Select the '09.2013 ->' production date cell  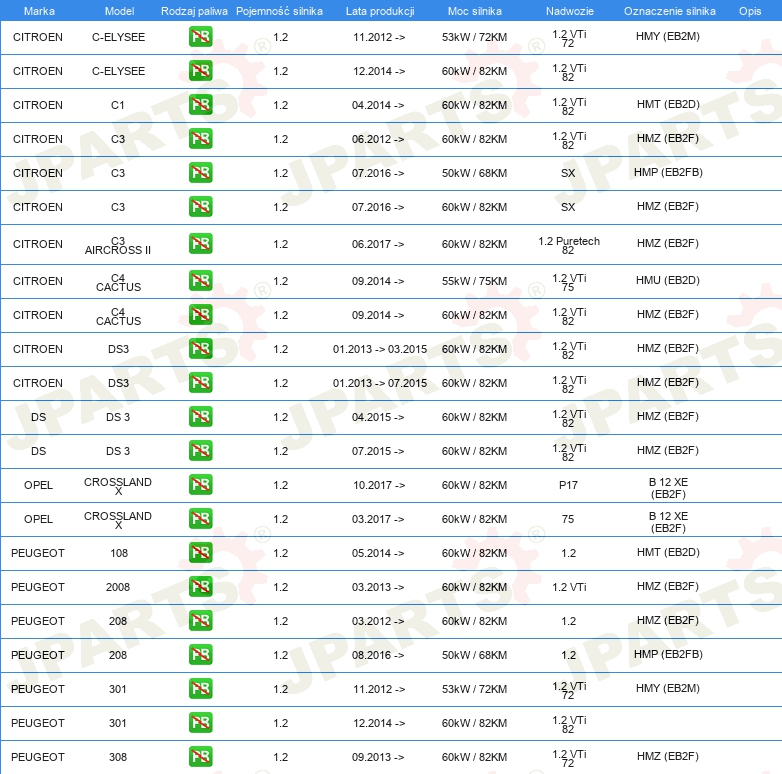tap(378, 757)
